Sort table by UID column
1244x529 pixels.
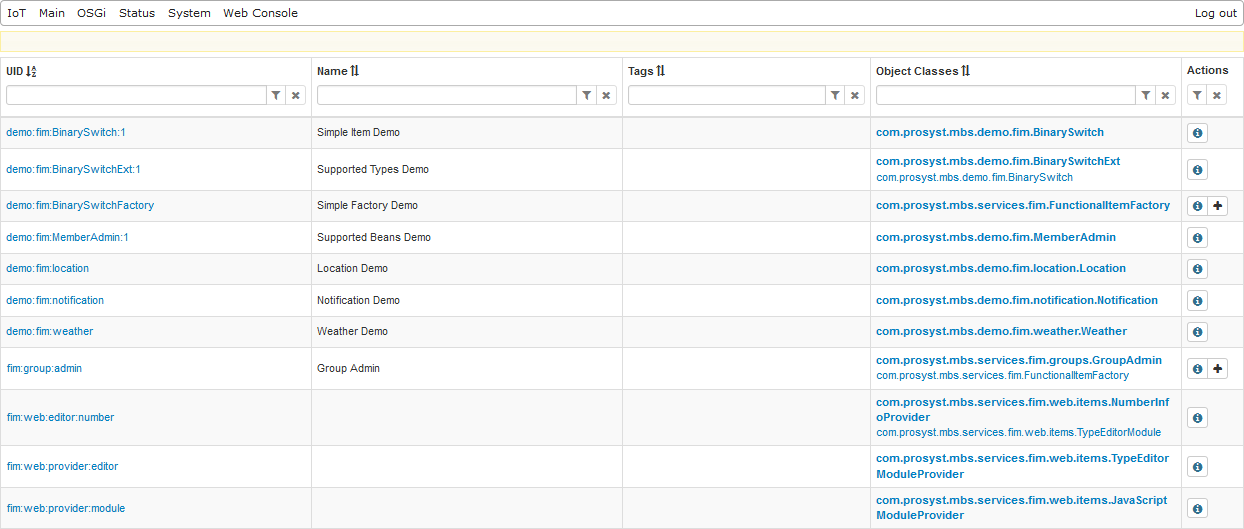pos(21,71)
